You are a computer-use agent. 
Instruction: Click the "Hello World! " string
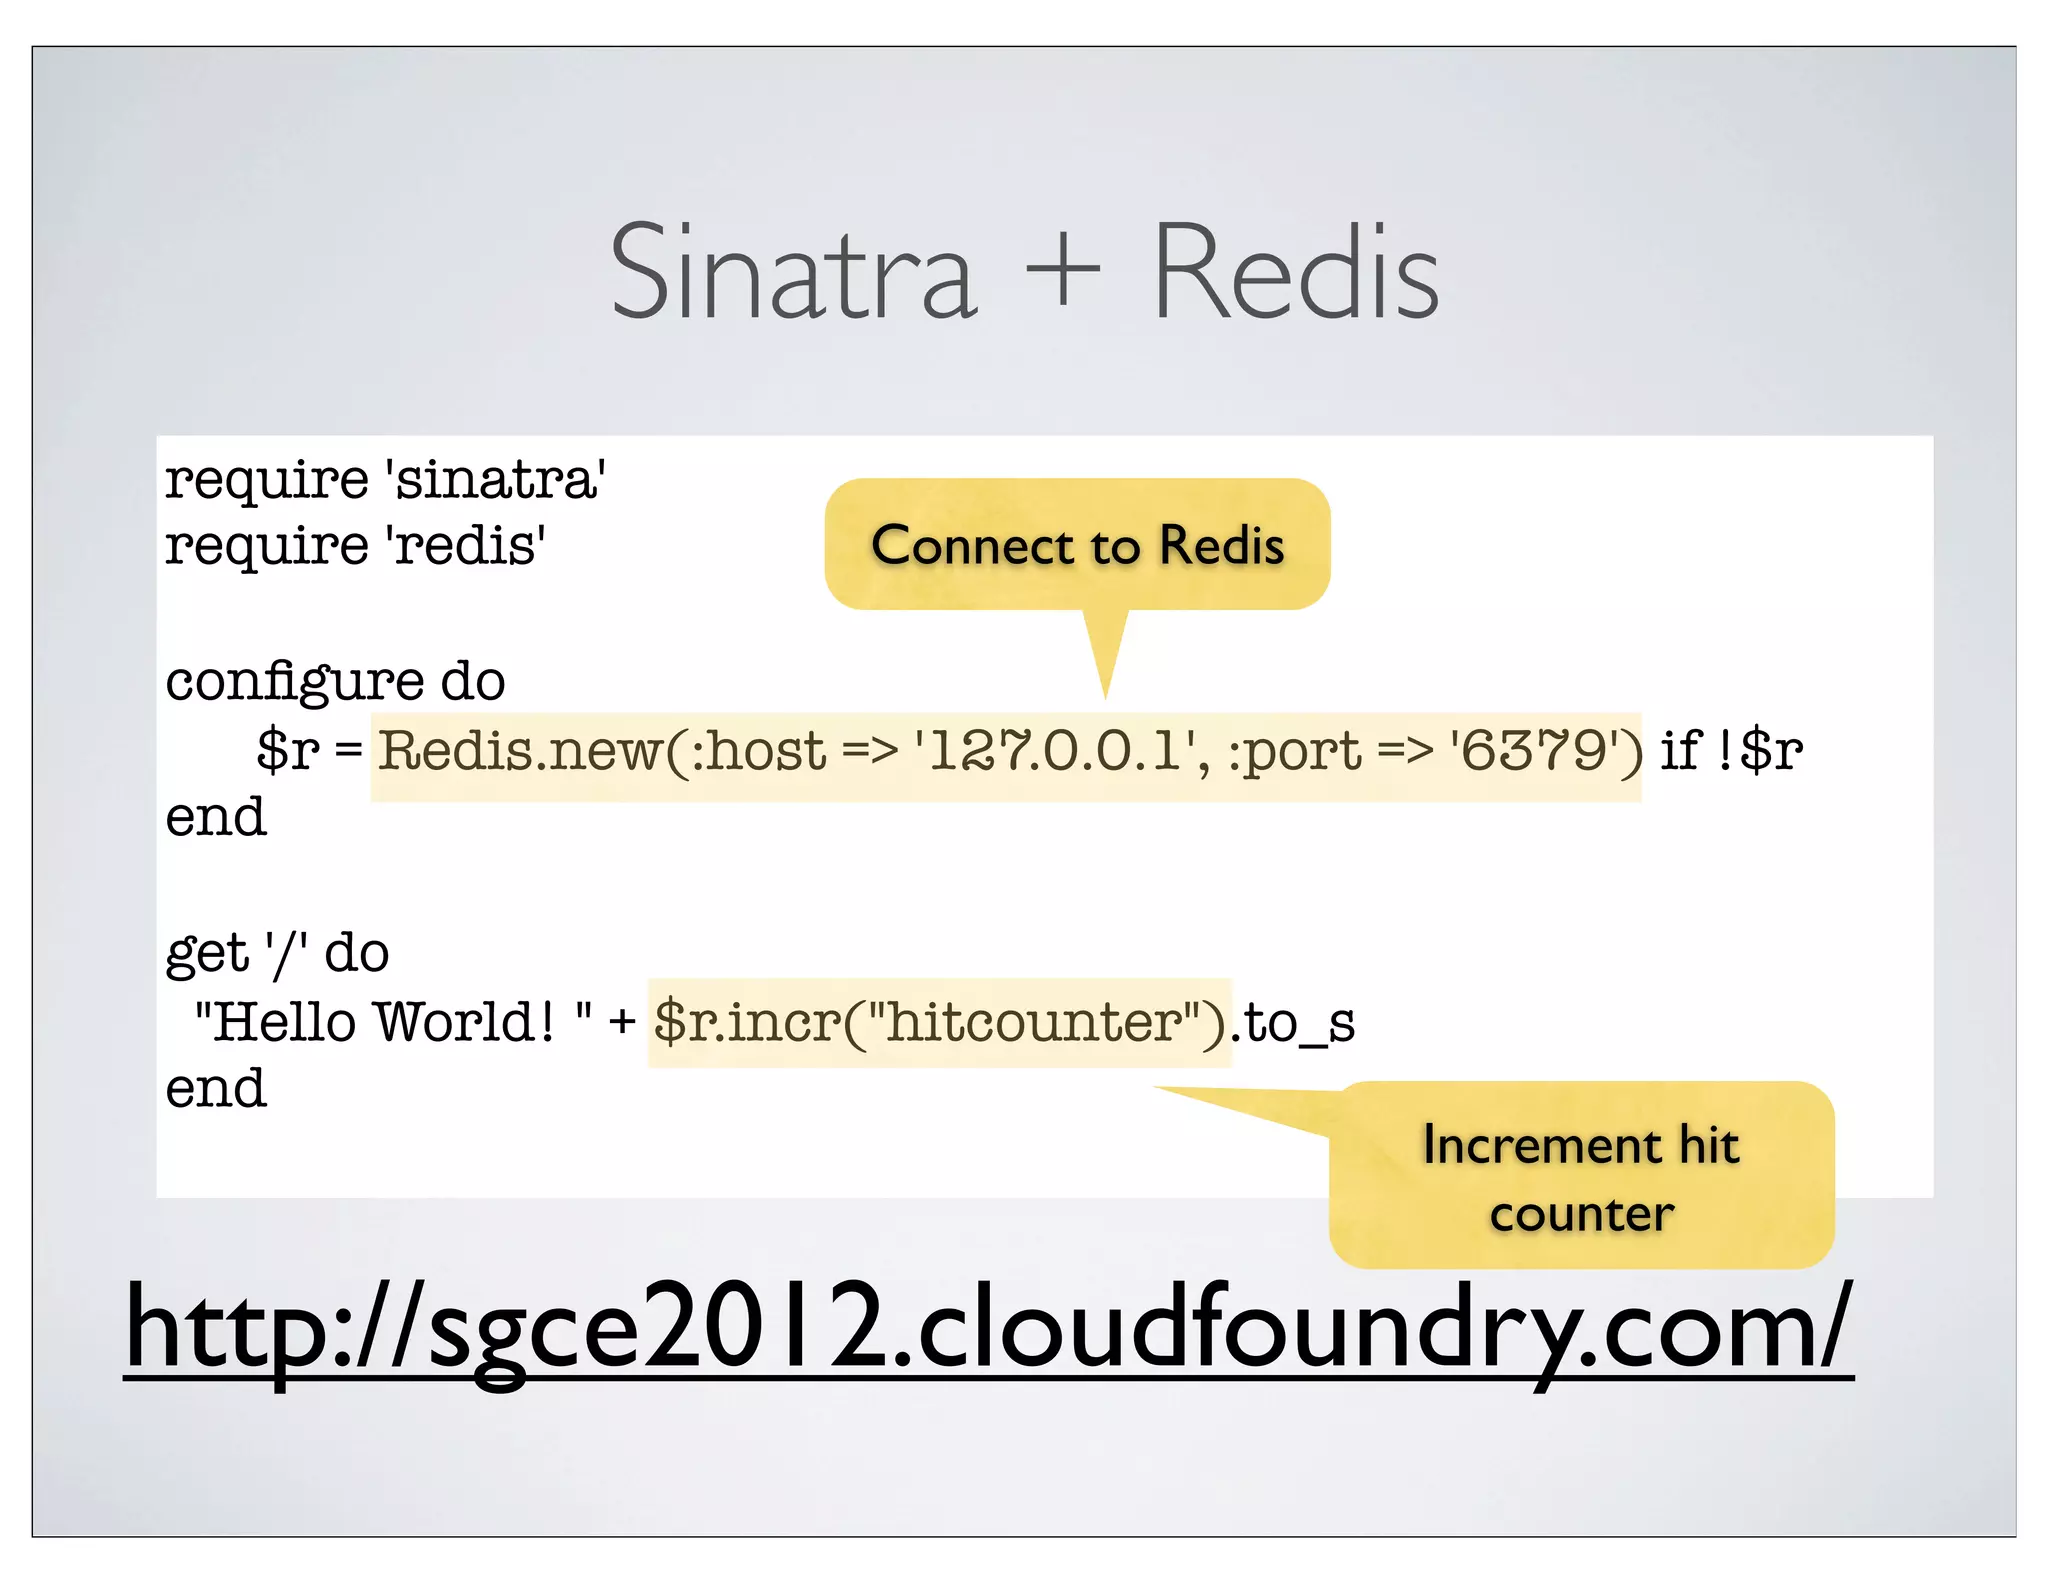point(393,1022)
